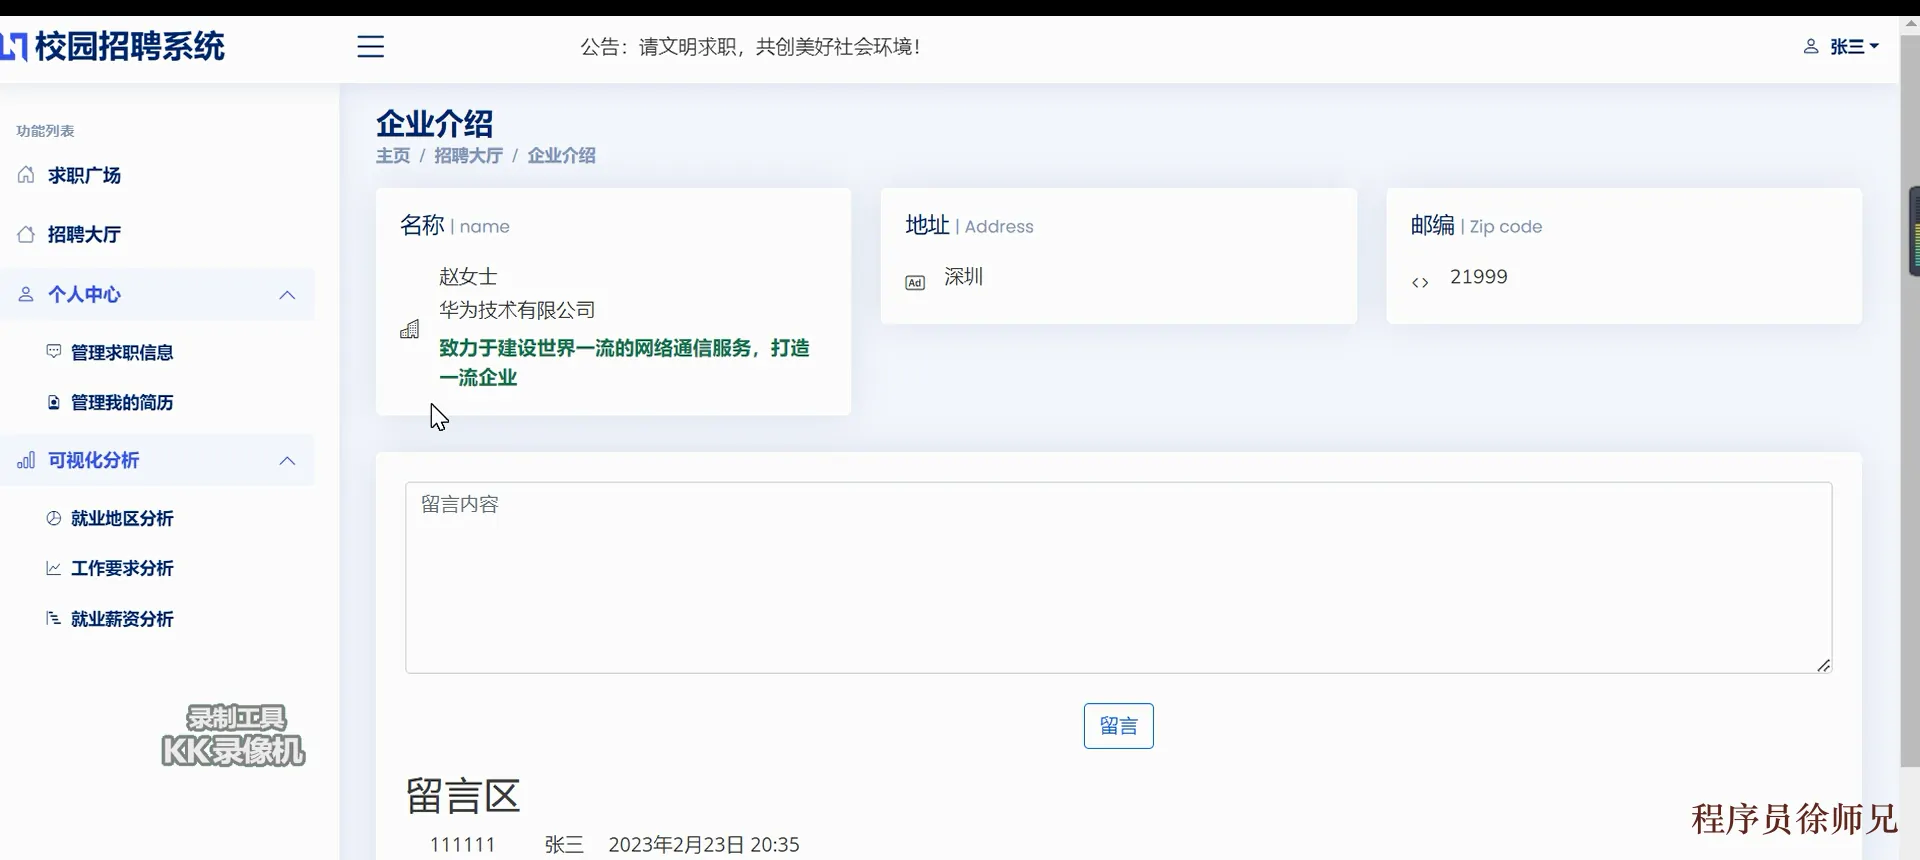Submit with the 留言 button
The height and width of the screenshot is (860, 1920).
click(x=1118, y=726)
